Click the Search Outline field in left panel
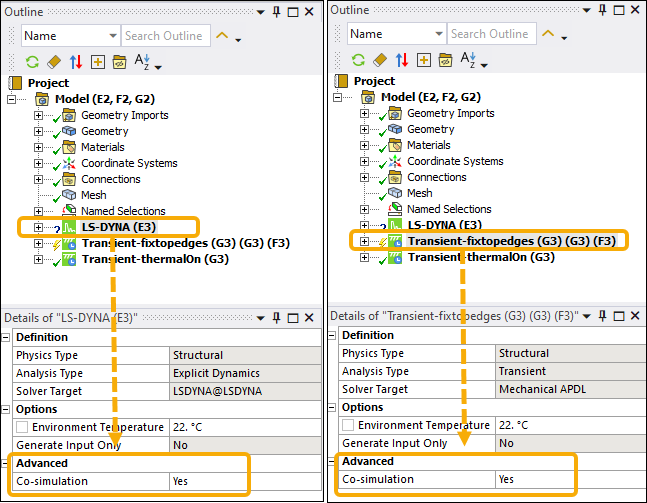Image resolution: width=647 pixels, height=503 pixels. 163,36
